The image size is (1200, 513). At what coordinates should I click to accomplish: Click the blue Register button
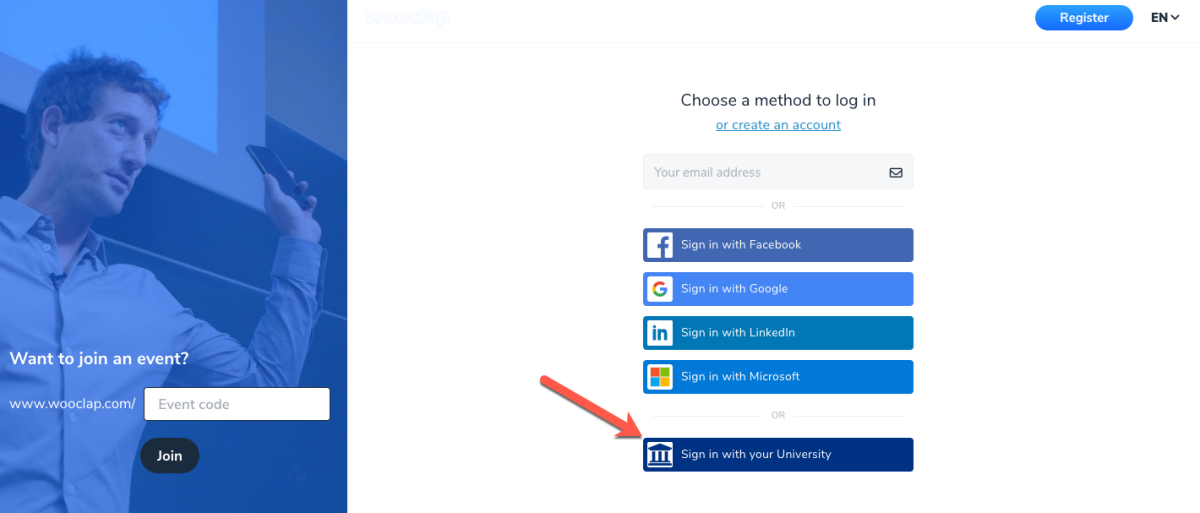(1084, 18)
